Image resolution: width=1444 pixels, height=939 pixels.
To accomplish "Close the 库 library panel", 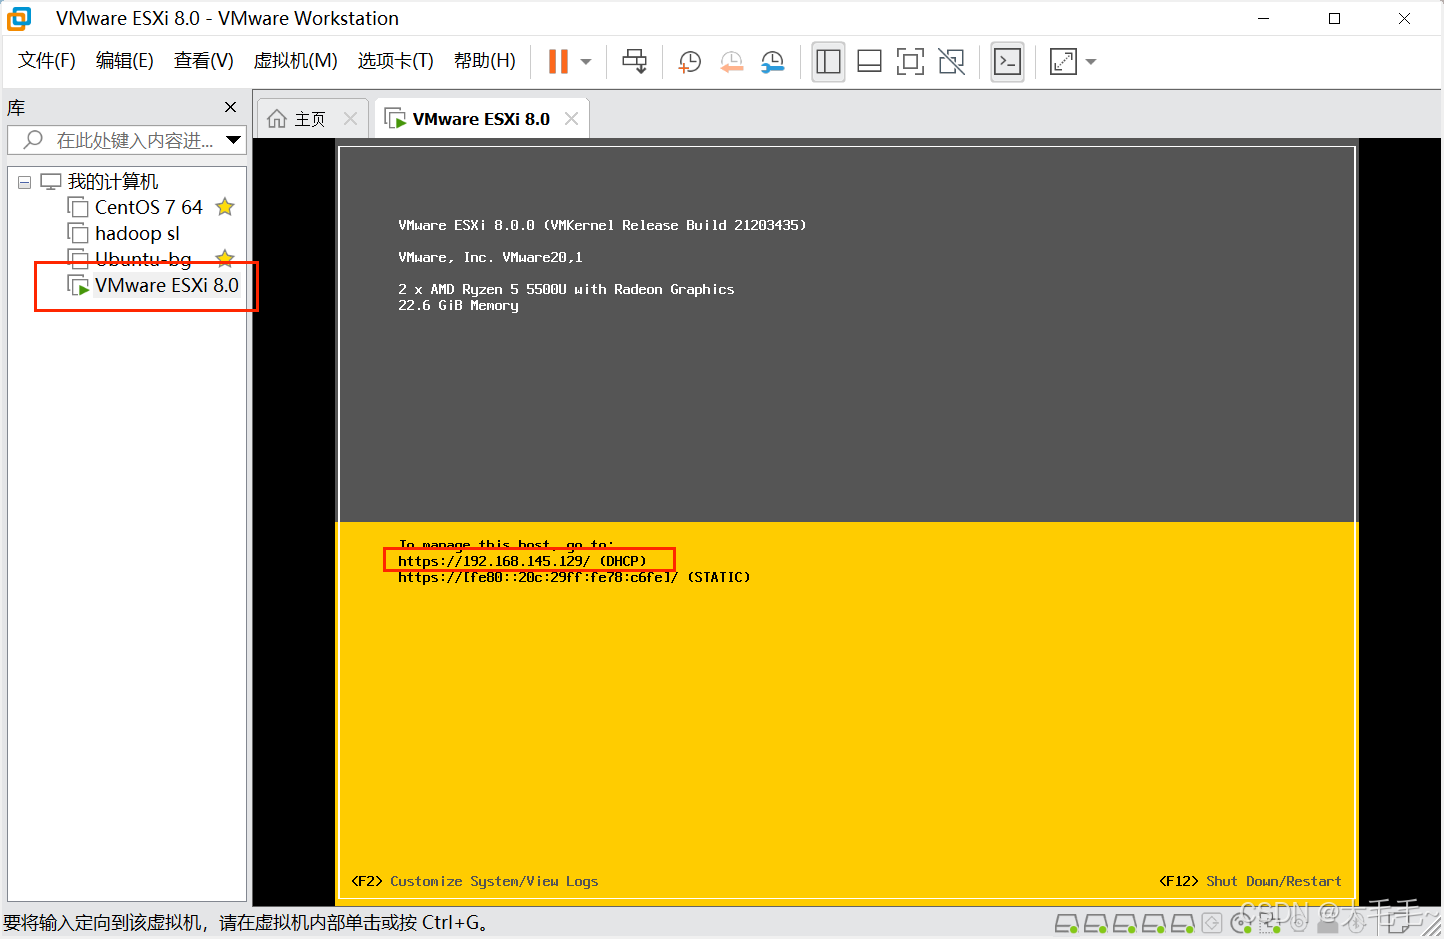I will [231, 107].
